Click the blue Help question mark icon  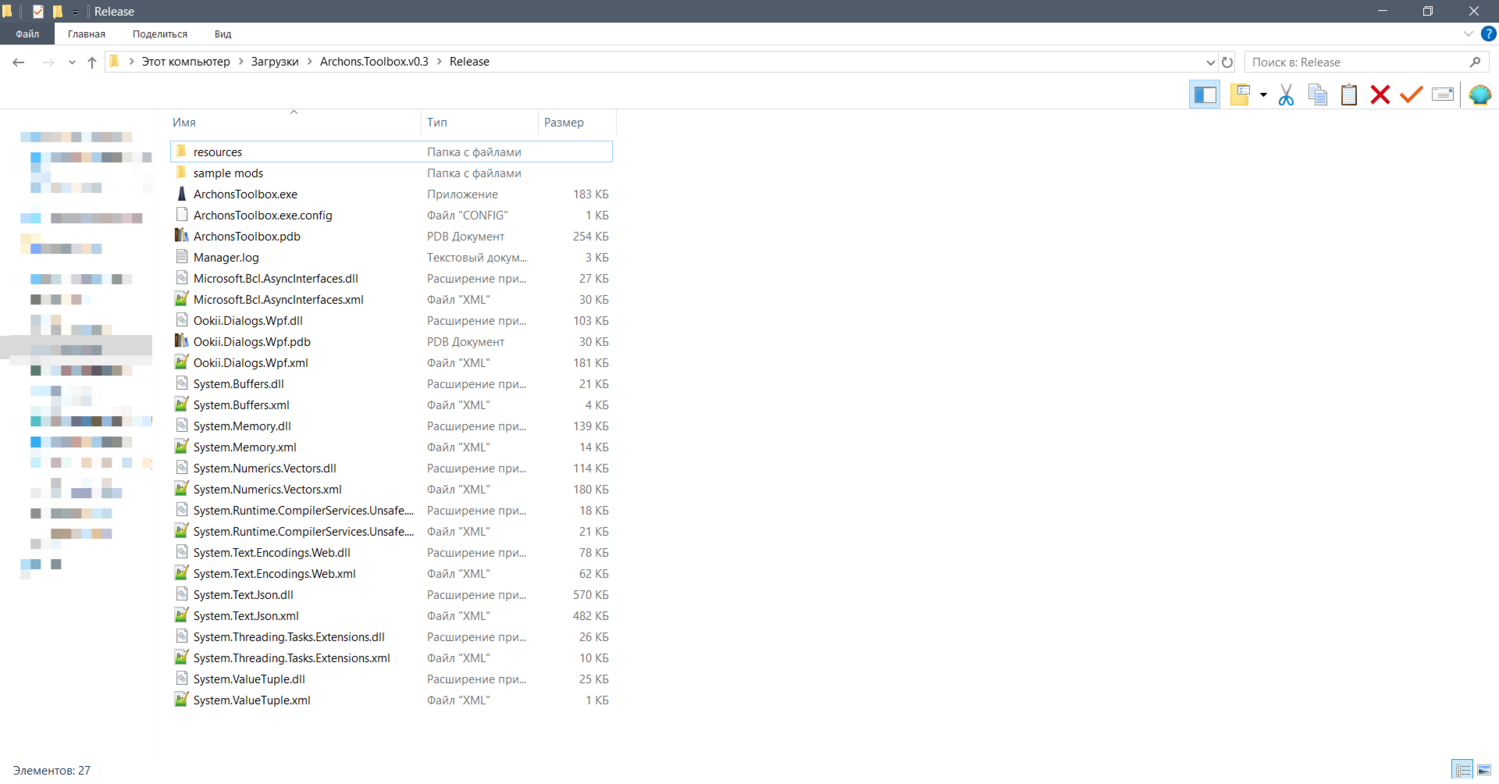pyautogui.click(x=1488, y=34)
